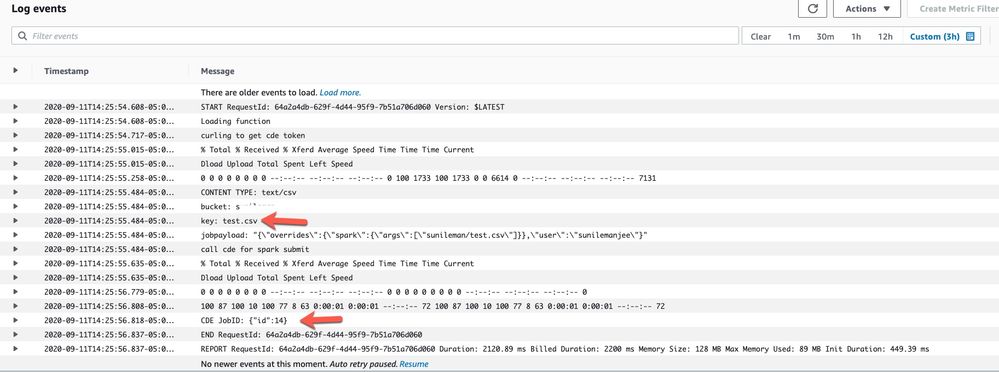Expand the END RequestId log row
The width and height of the screenshot is (999, 372).
tap(15, 334)
